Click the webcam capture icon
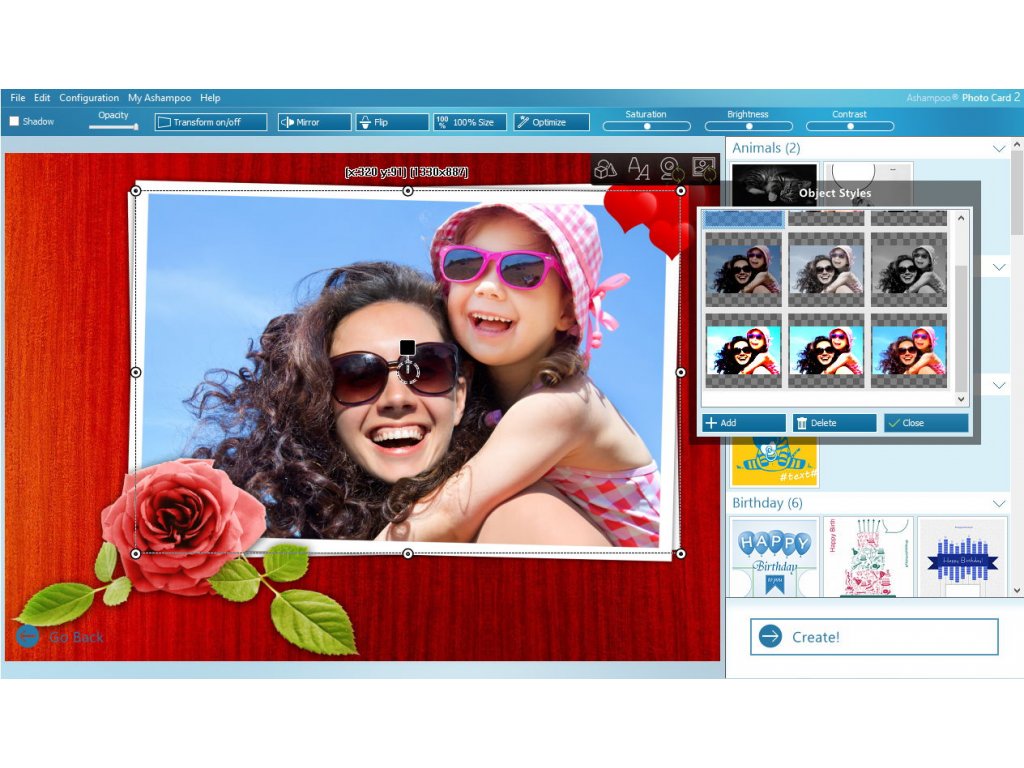Image resolution: width=1024 pixels, height=768 pixels. click(671, 169)
